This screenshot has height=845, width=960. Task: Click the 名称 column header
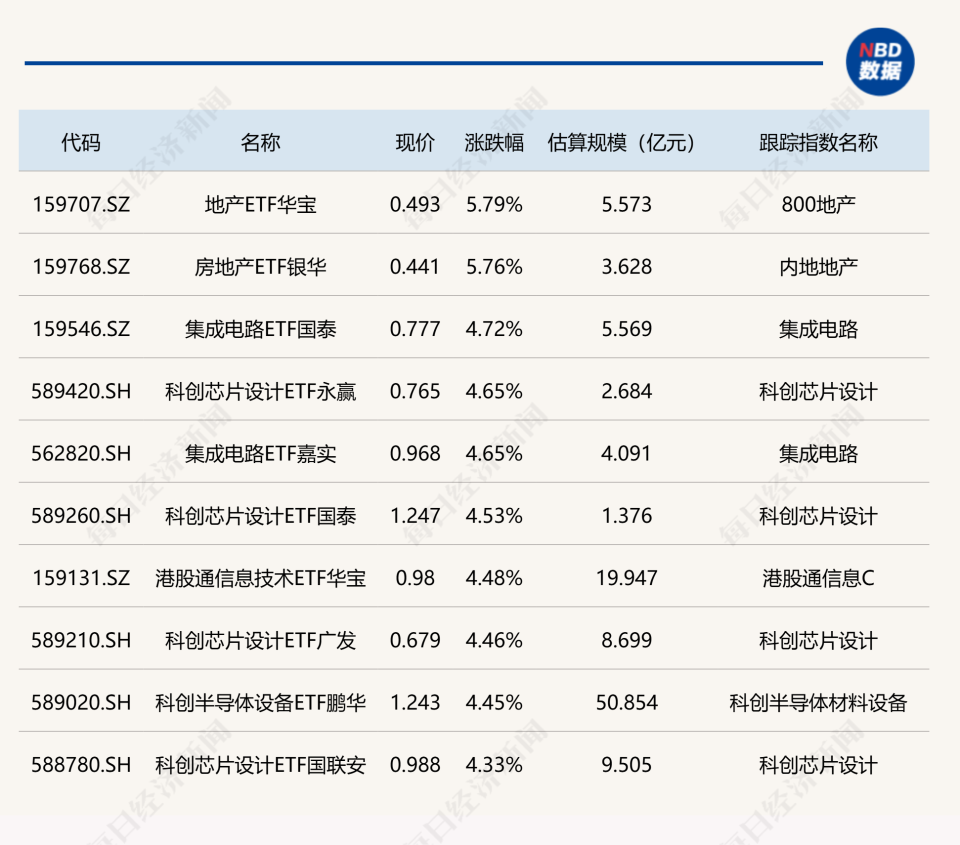(x=260, y=143)
